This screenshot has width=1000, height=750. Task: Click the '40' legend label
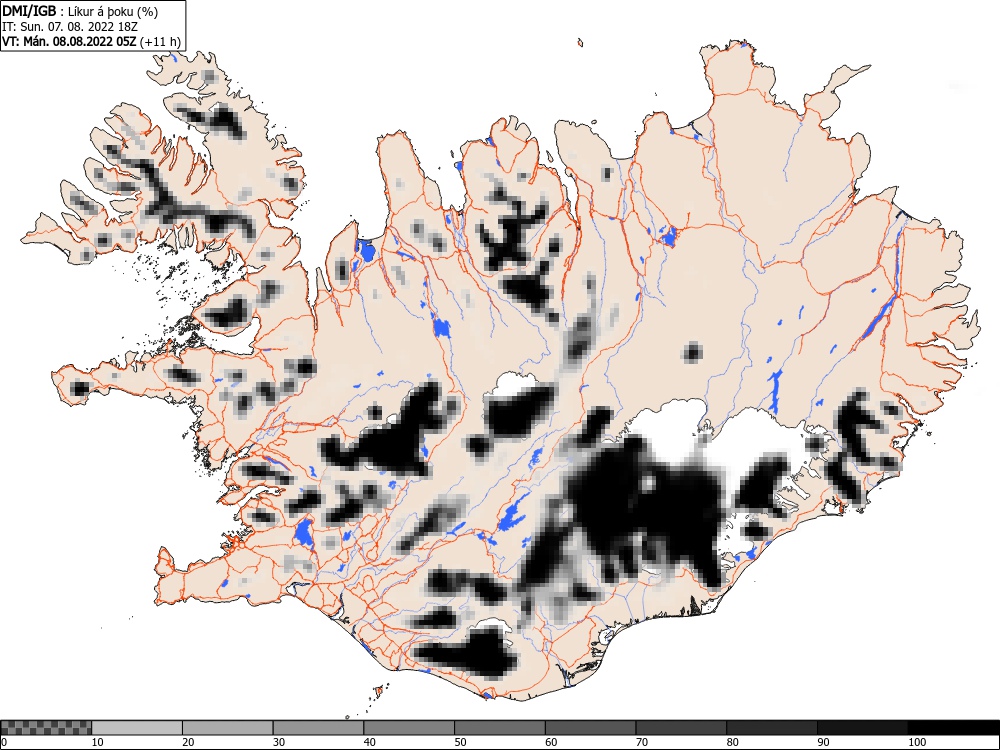click(x=369, y=742)
